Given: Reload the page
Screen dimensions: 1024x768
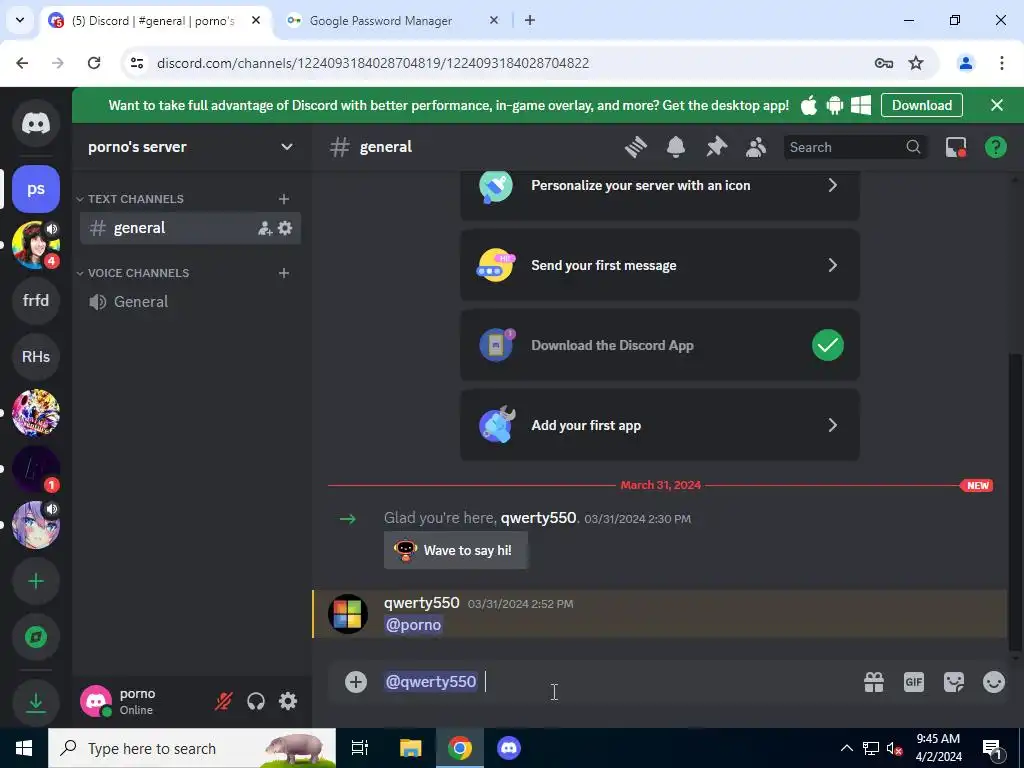Looking at the screenshot, I should 94,63.
